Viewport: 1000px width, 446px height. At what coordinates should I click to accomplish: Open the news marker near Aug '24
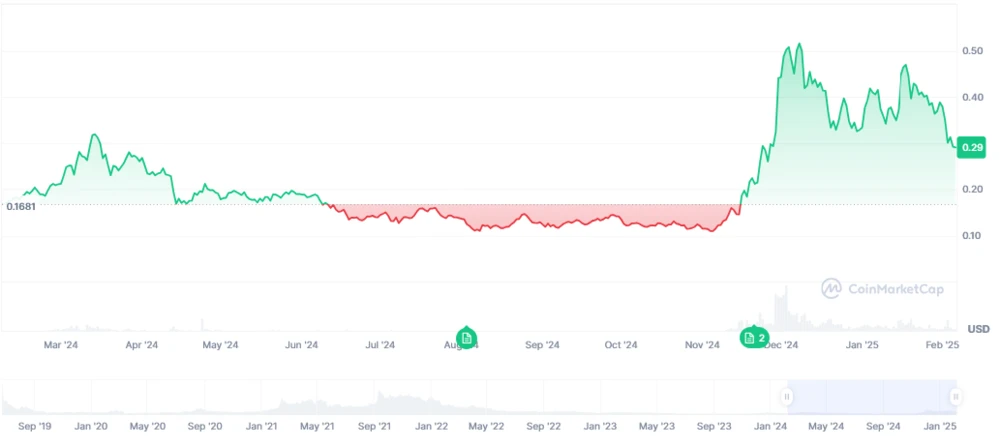tap(466, 337)
